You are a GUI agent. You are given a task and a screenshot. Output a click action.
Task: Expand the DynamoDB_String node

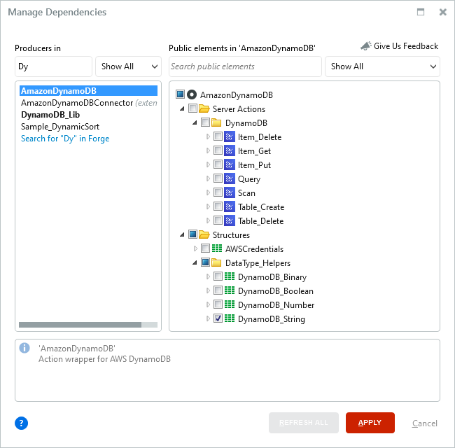(x=208, y=318)
